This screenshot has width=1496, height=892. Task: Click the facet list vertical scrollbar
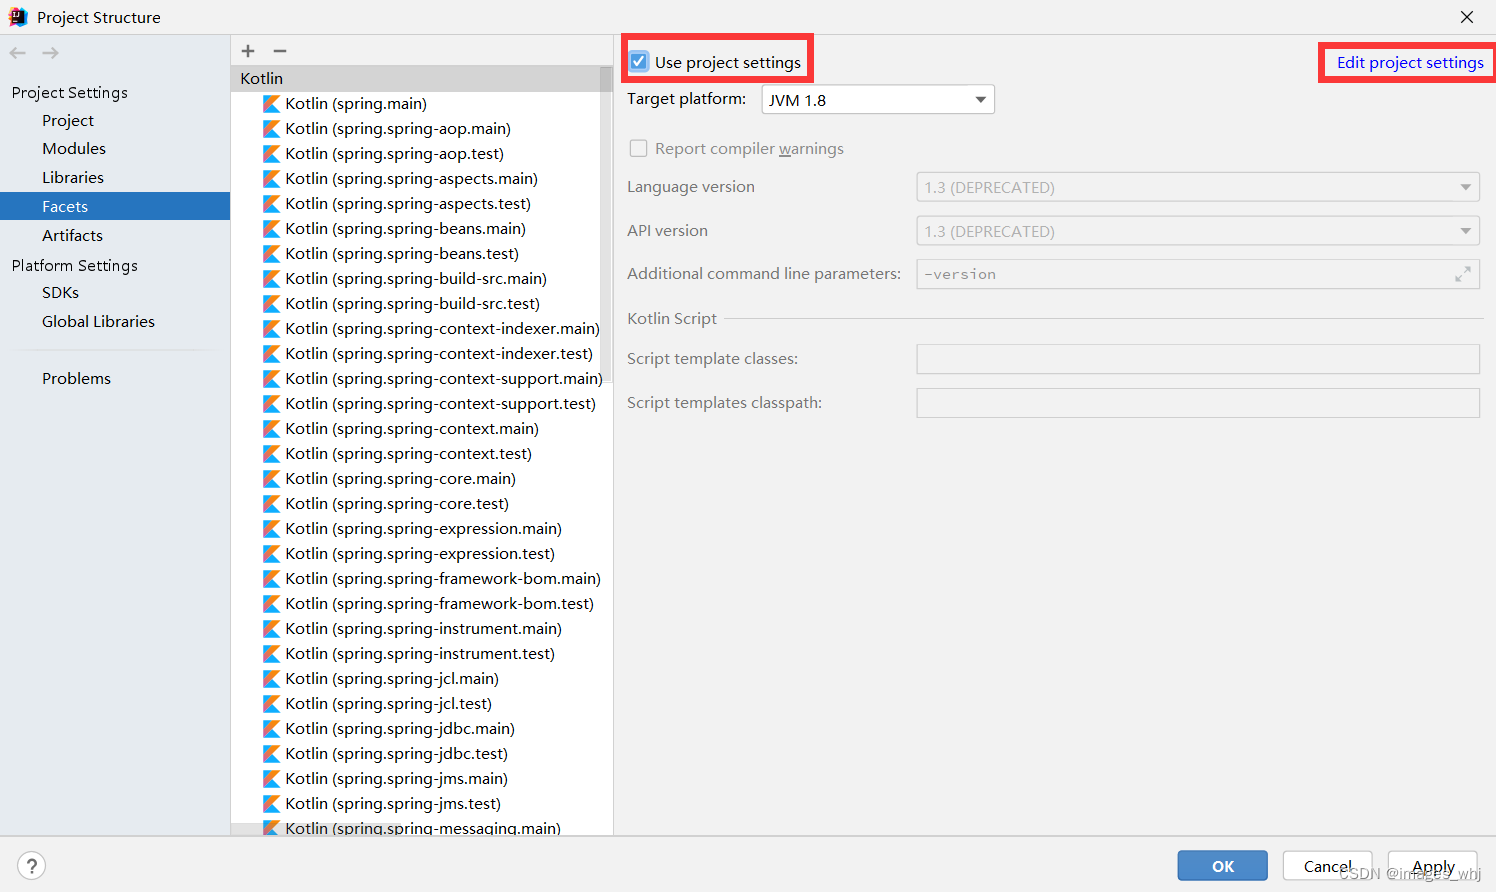[606, 225]
